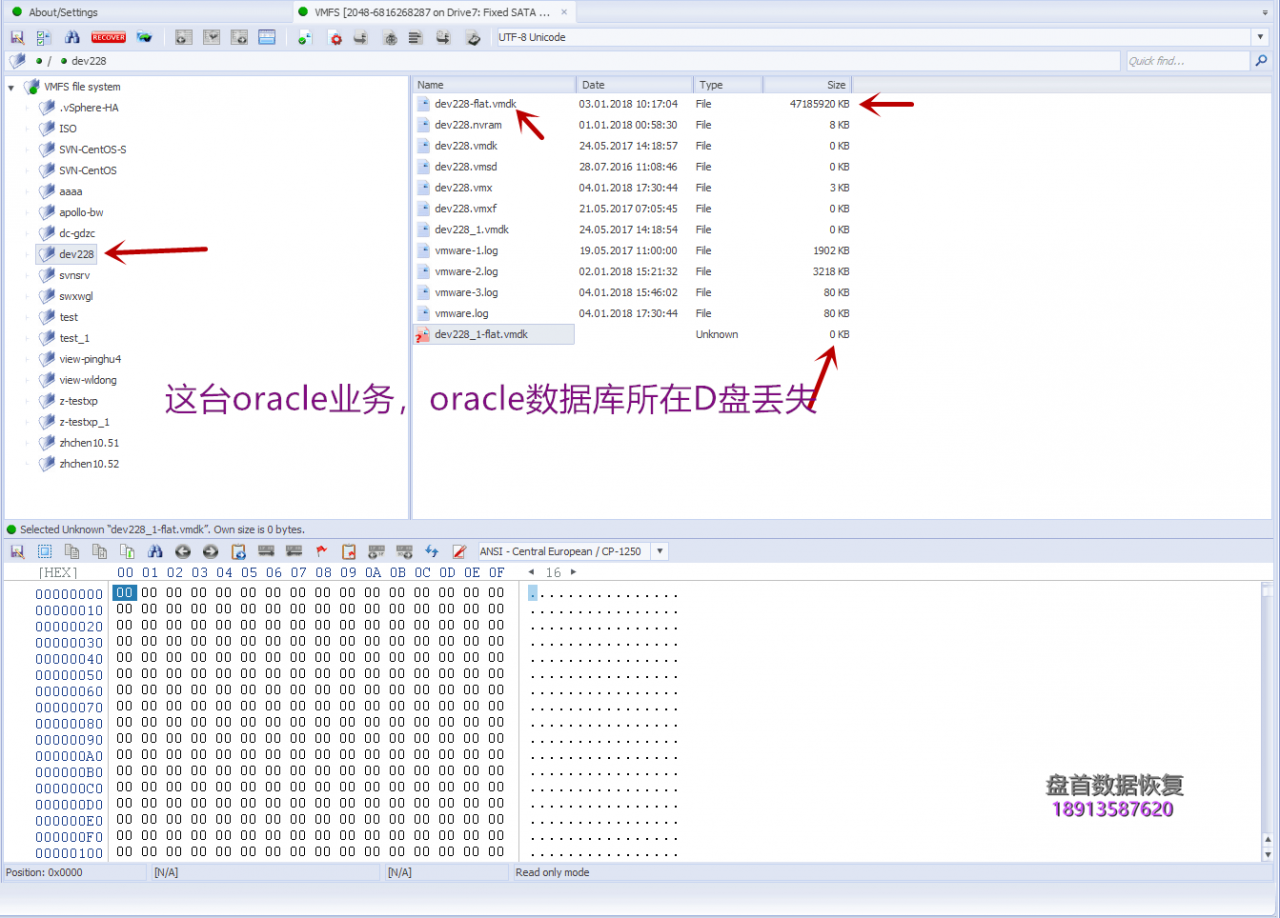1280x918 pixels.
Task: Click the magnifier icon beside Quick find
Action: pyautogui.click(x=1261, y=61)
